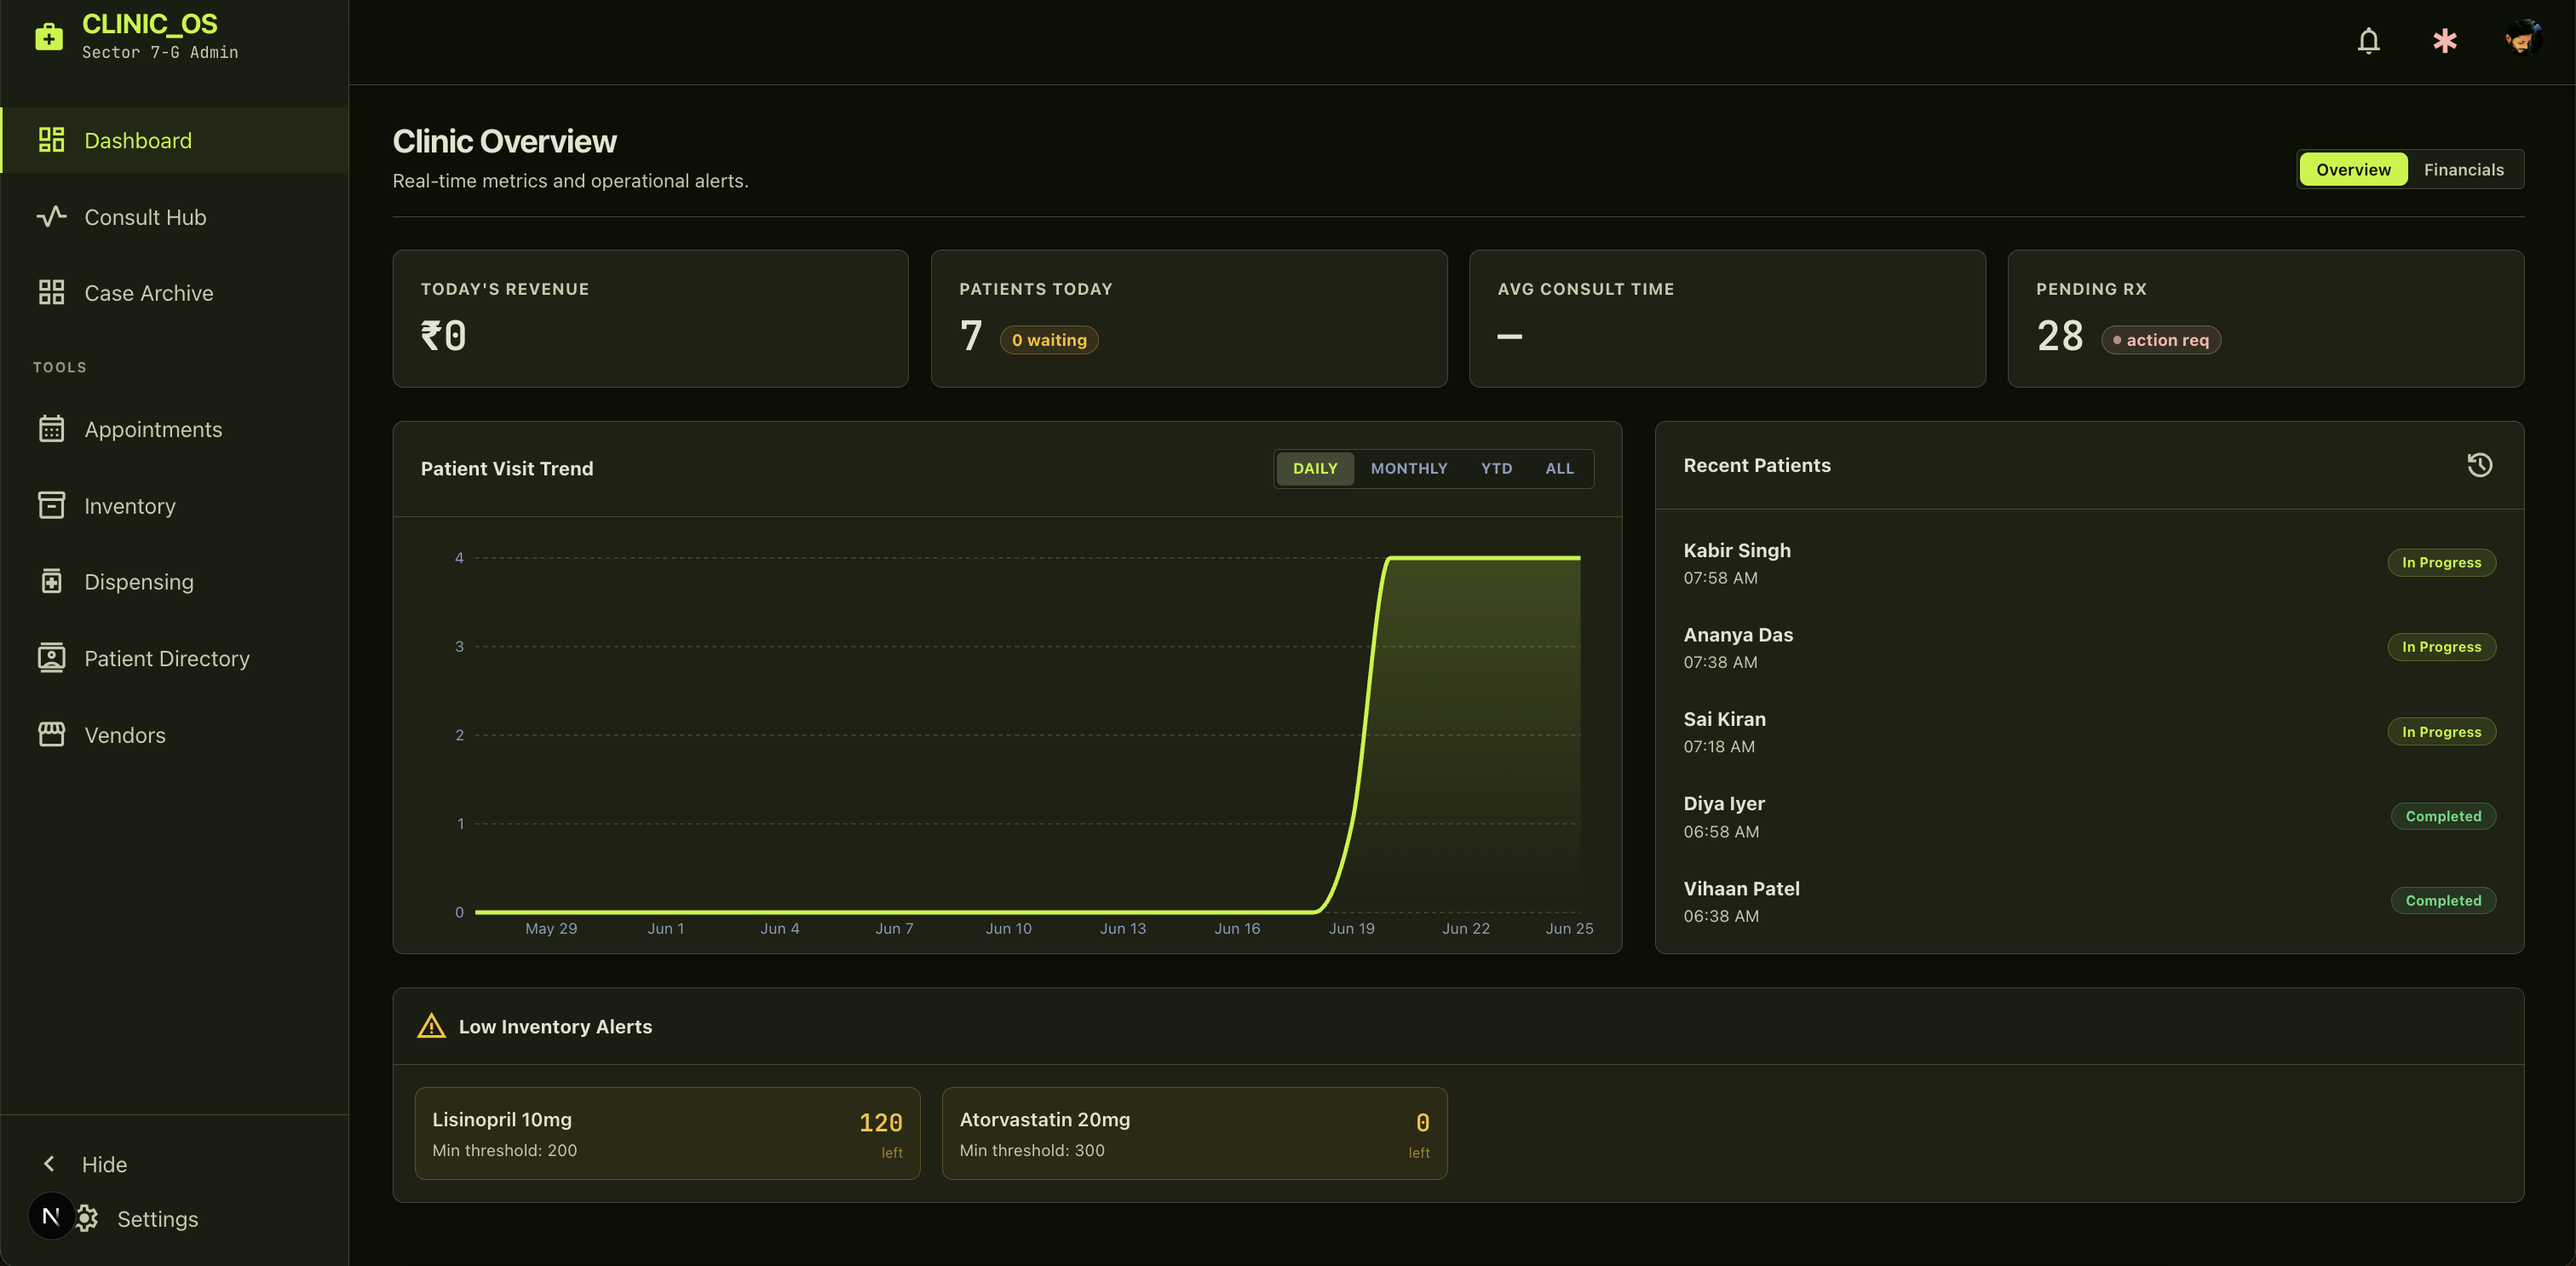Select the DAILY trend range
Viewport: 2576px width, 1266px height.
[1314, 468]
